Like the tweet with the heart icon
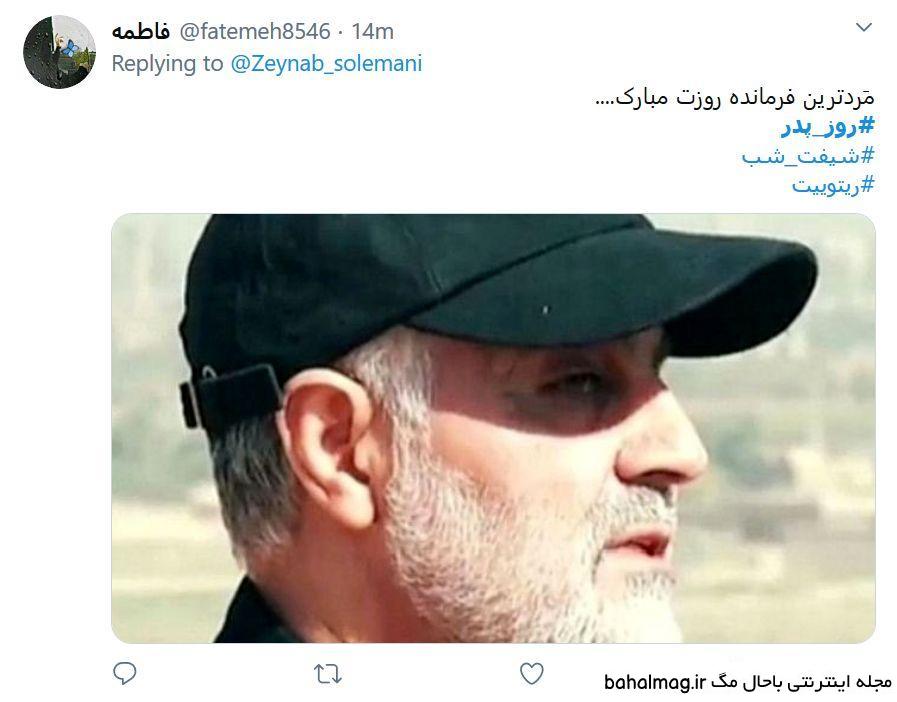This screenshot has height=702, width=897. click(x=531, y=674)
